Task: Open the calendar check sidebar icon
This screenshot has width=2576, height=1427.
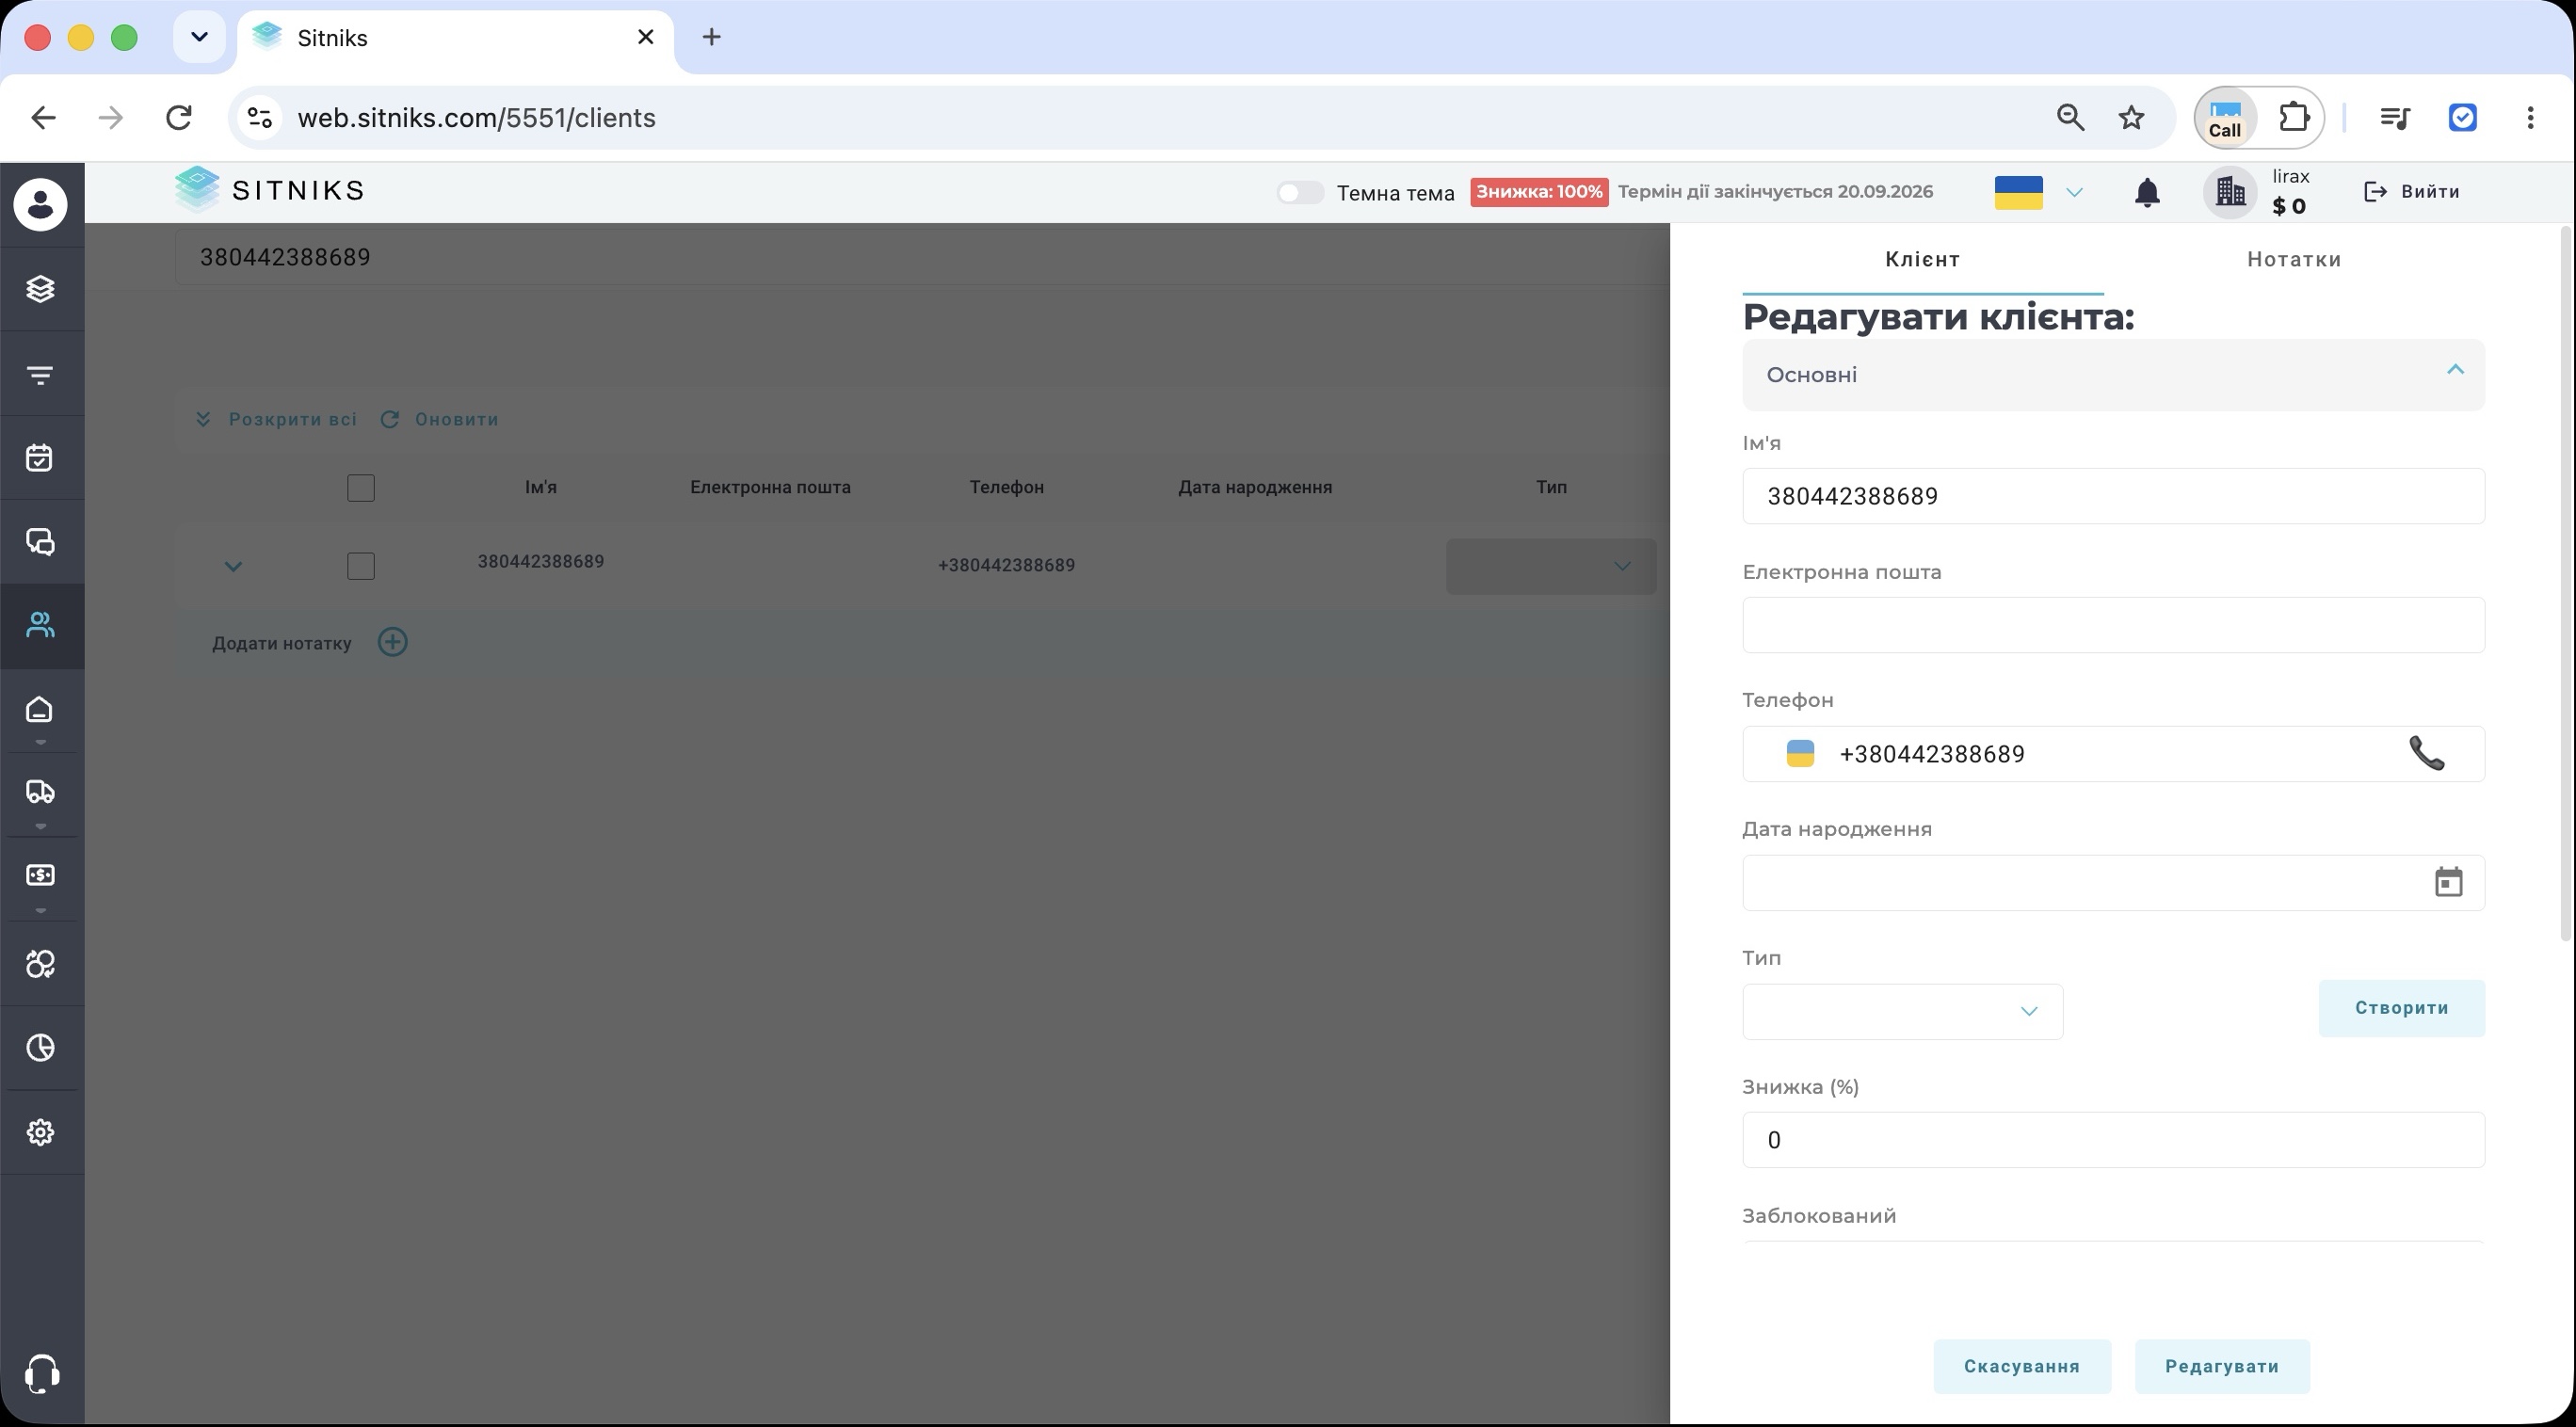Action: [x=40, y=458]
